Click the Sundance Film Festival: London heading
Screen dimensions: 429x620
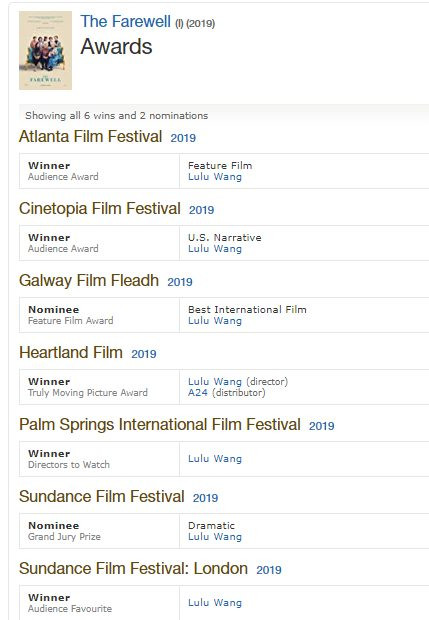pyautogui.click(x=134, y=568)
